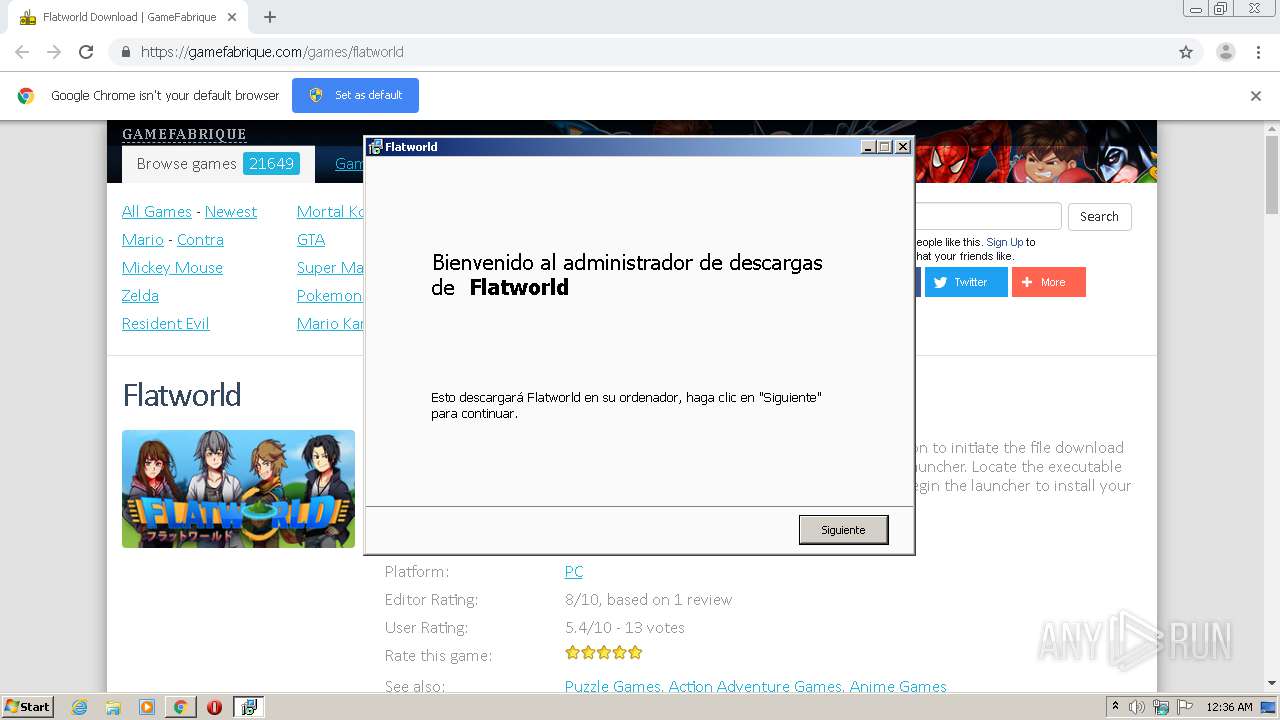Viewport: 1280px width, 720px height.
Task: Open Opera taskbar icon
Action: [214, 707]
